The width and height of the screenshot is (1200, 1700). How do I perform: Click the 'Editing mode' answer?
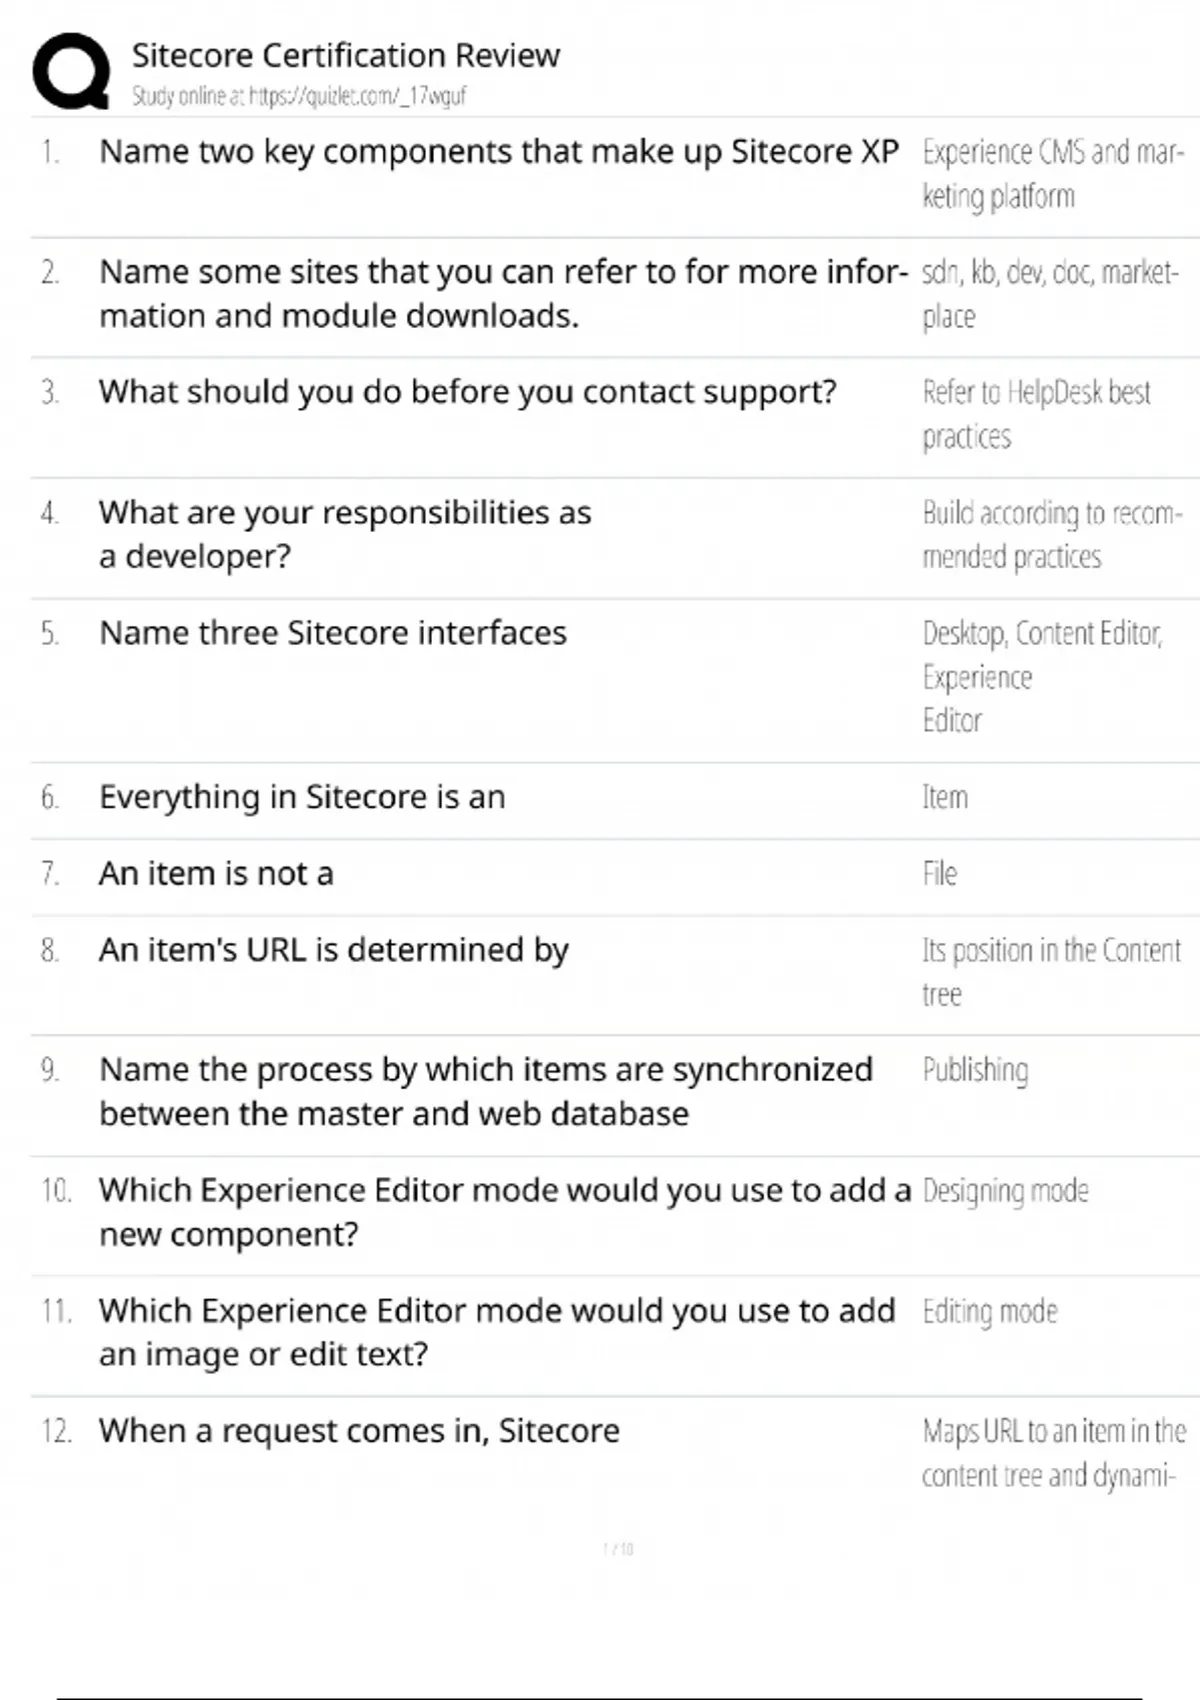(x=989, y=1311)
